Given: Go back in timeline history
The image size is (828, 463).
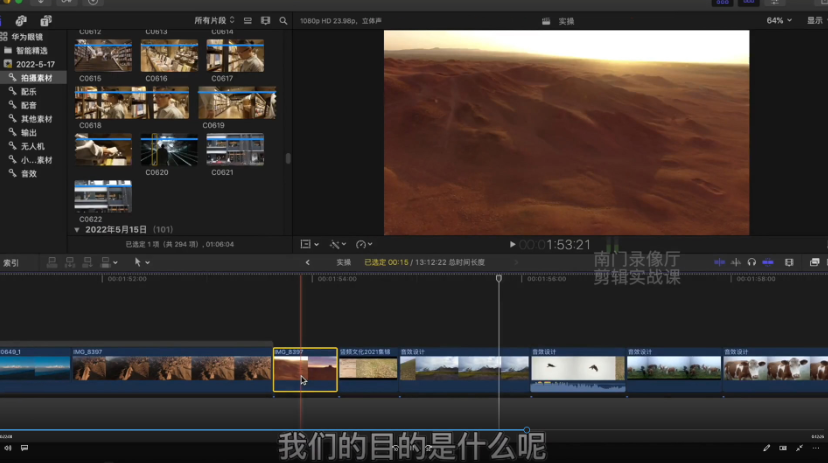Looking at the screenshot, I should click(x=307, y=262).
